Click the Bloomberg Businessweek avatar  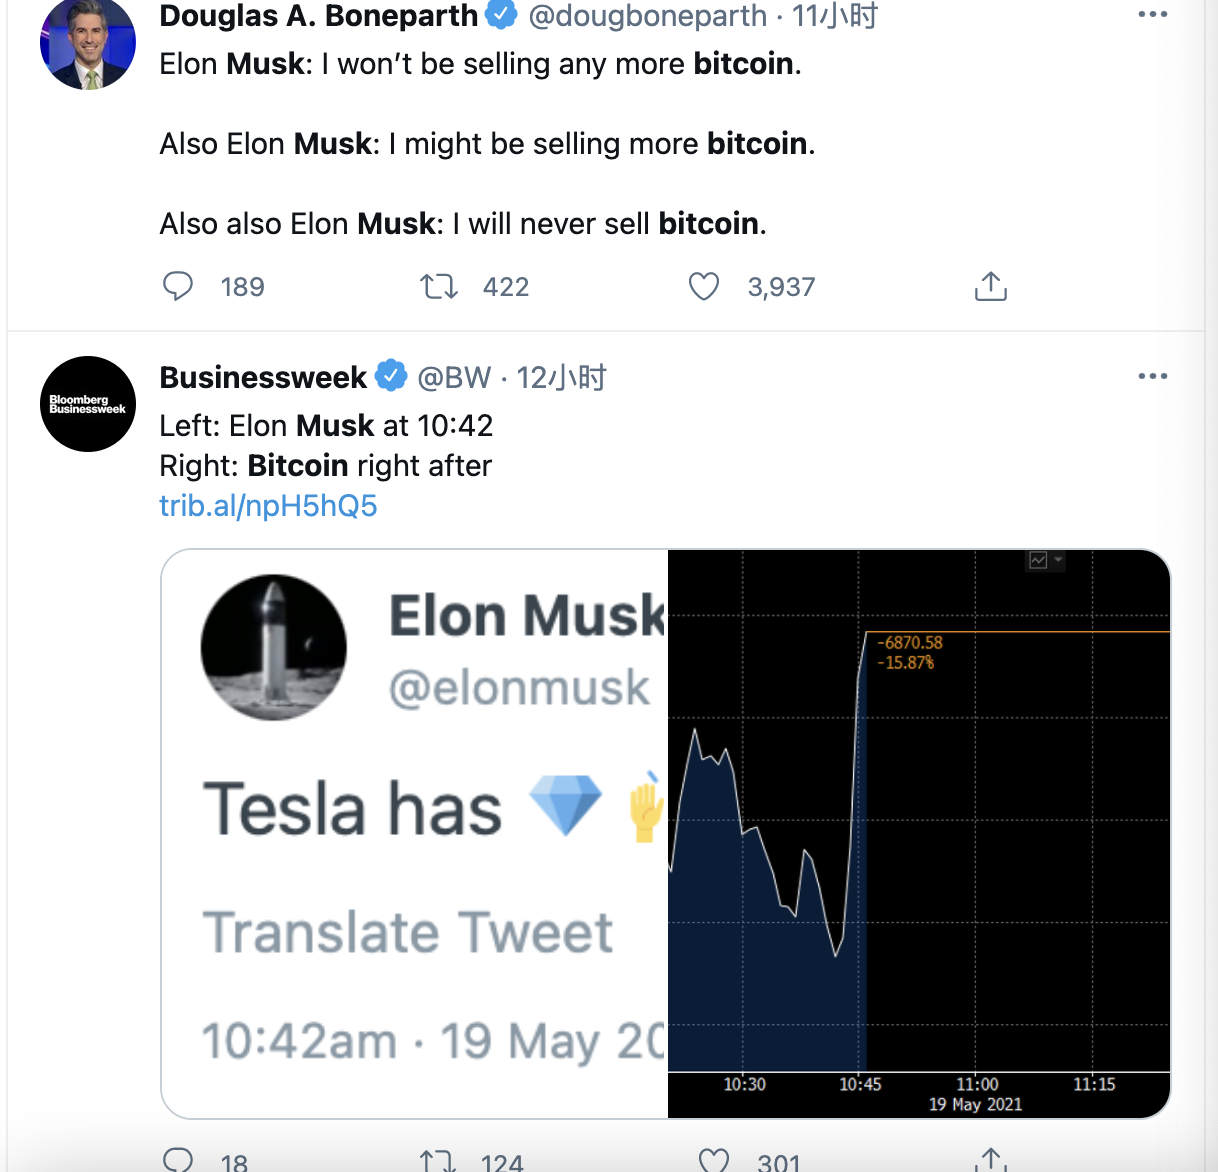tap(88, 404)
